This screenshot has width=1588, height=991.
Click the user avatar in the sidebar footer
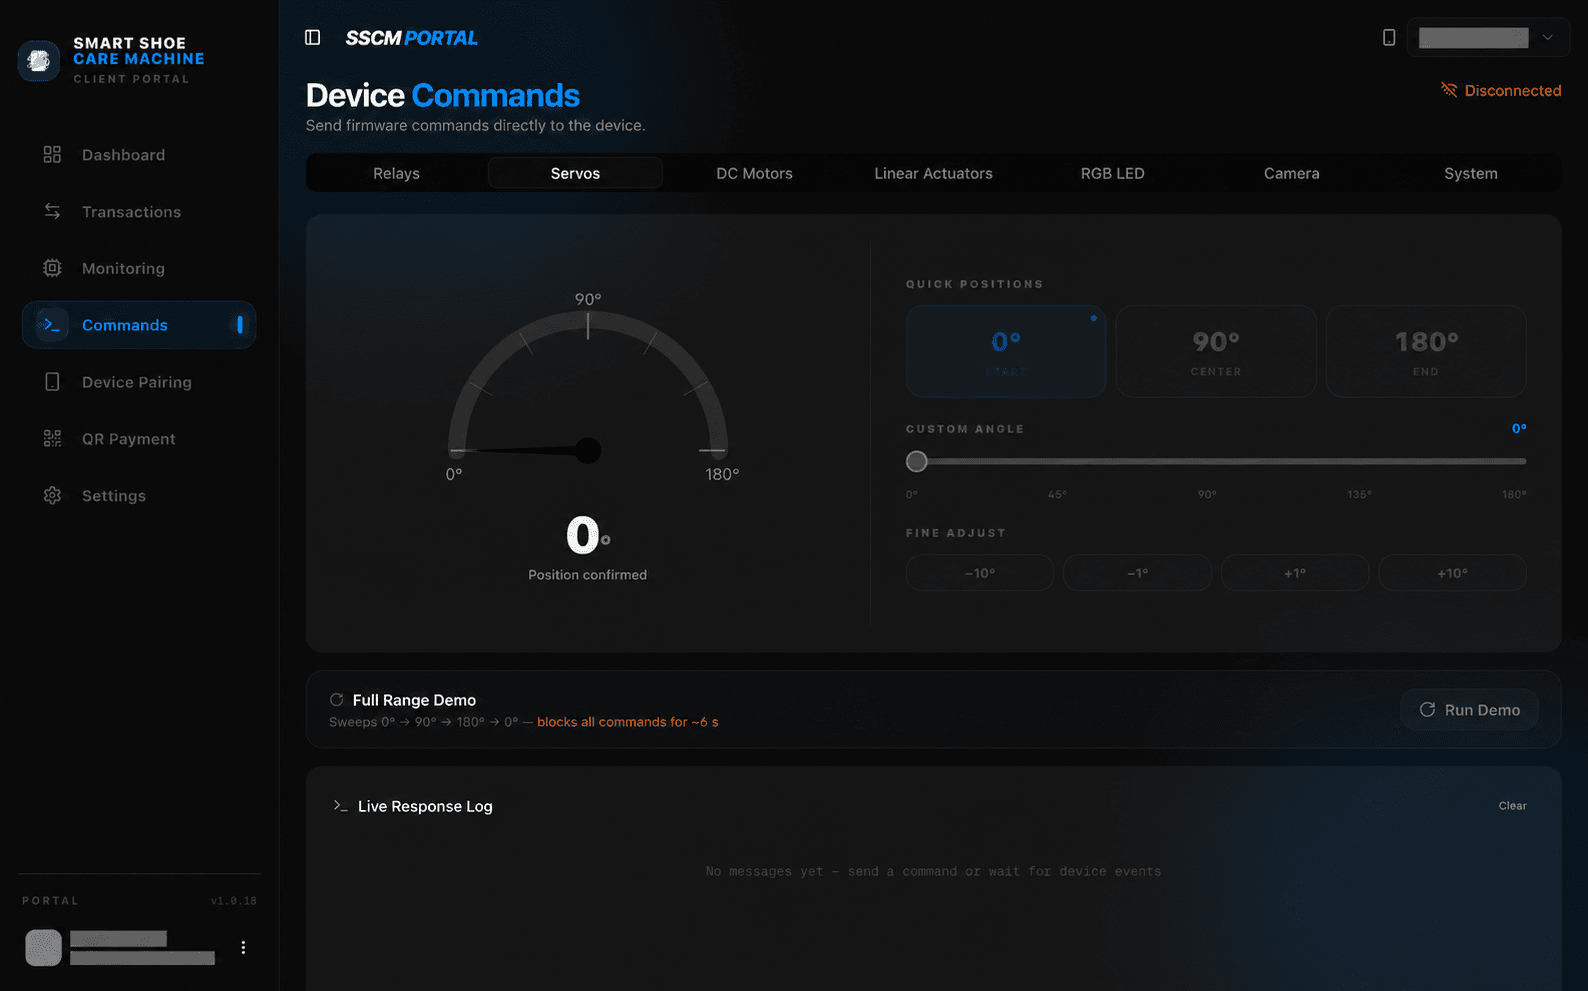(x=43, y=947)
